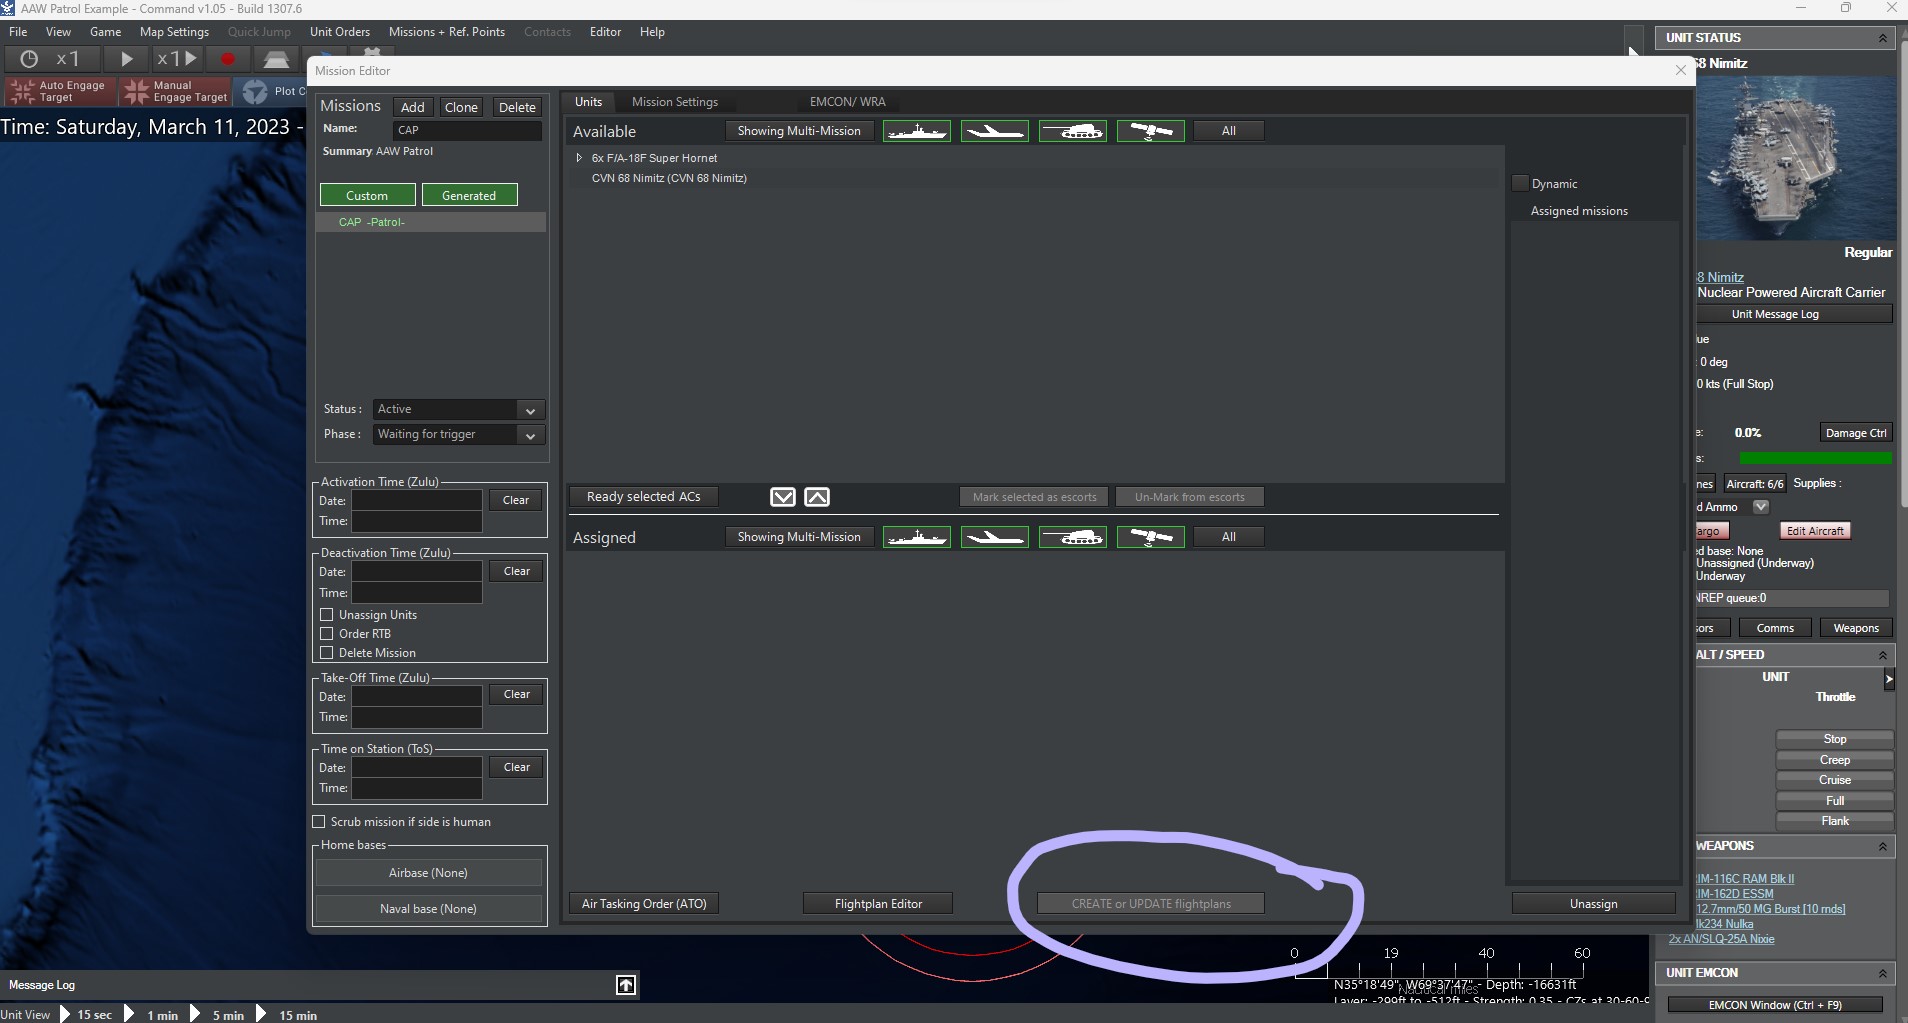Image resolution: width=1908 pixels, height=1023 pixels.
Task: Show ships filter in the Available list
Action: pyautogui.click(x=917, y=131)
